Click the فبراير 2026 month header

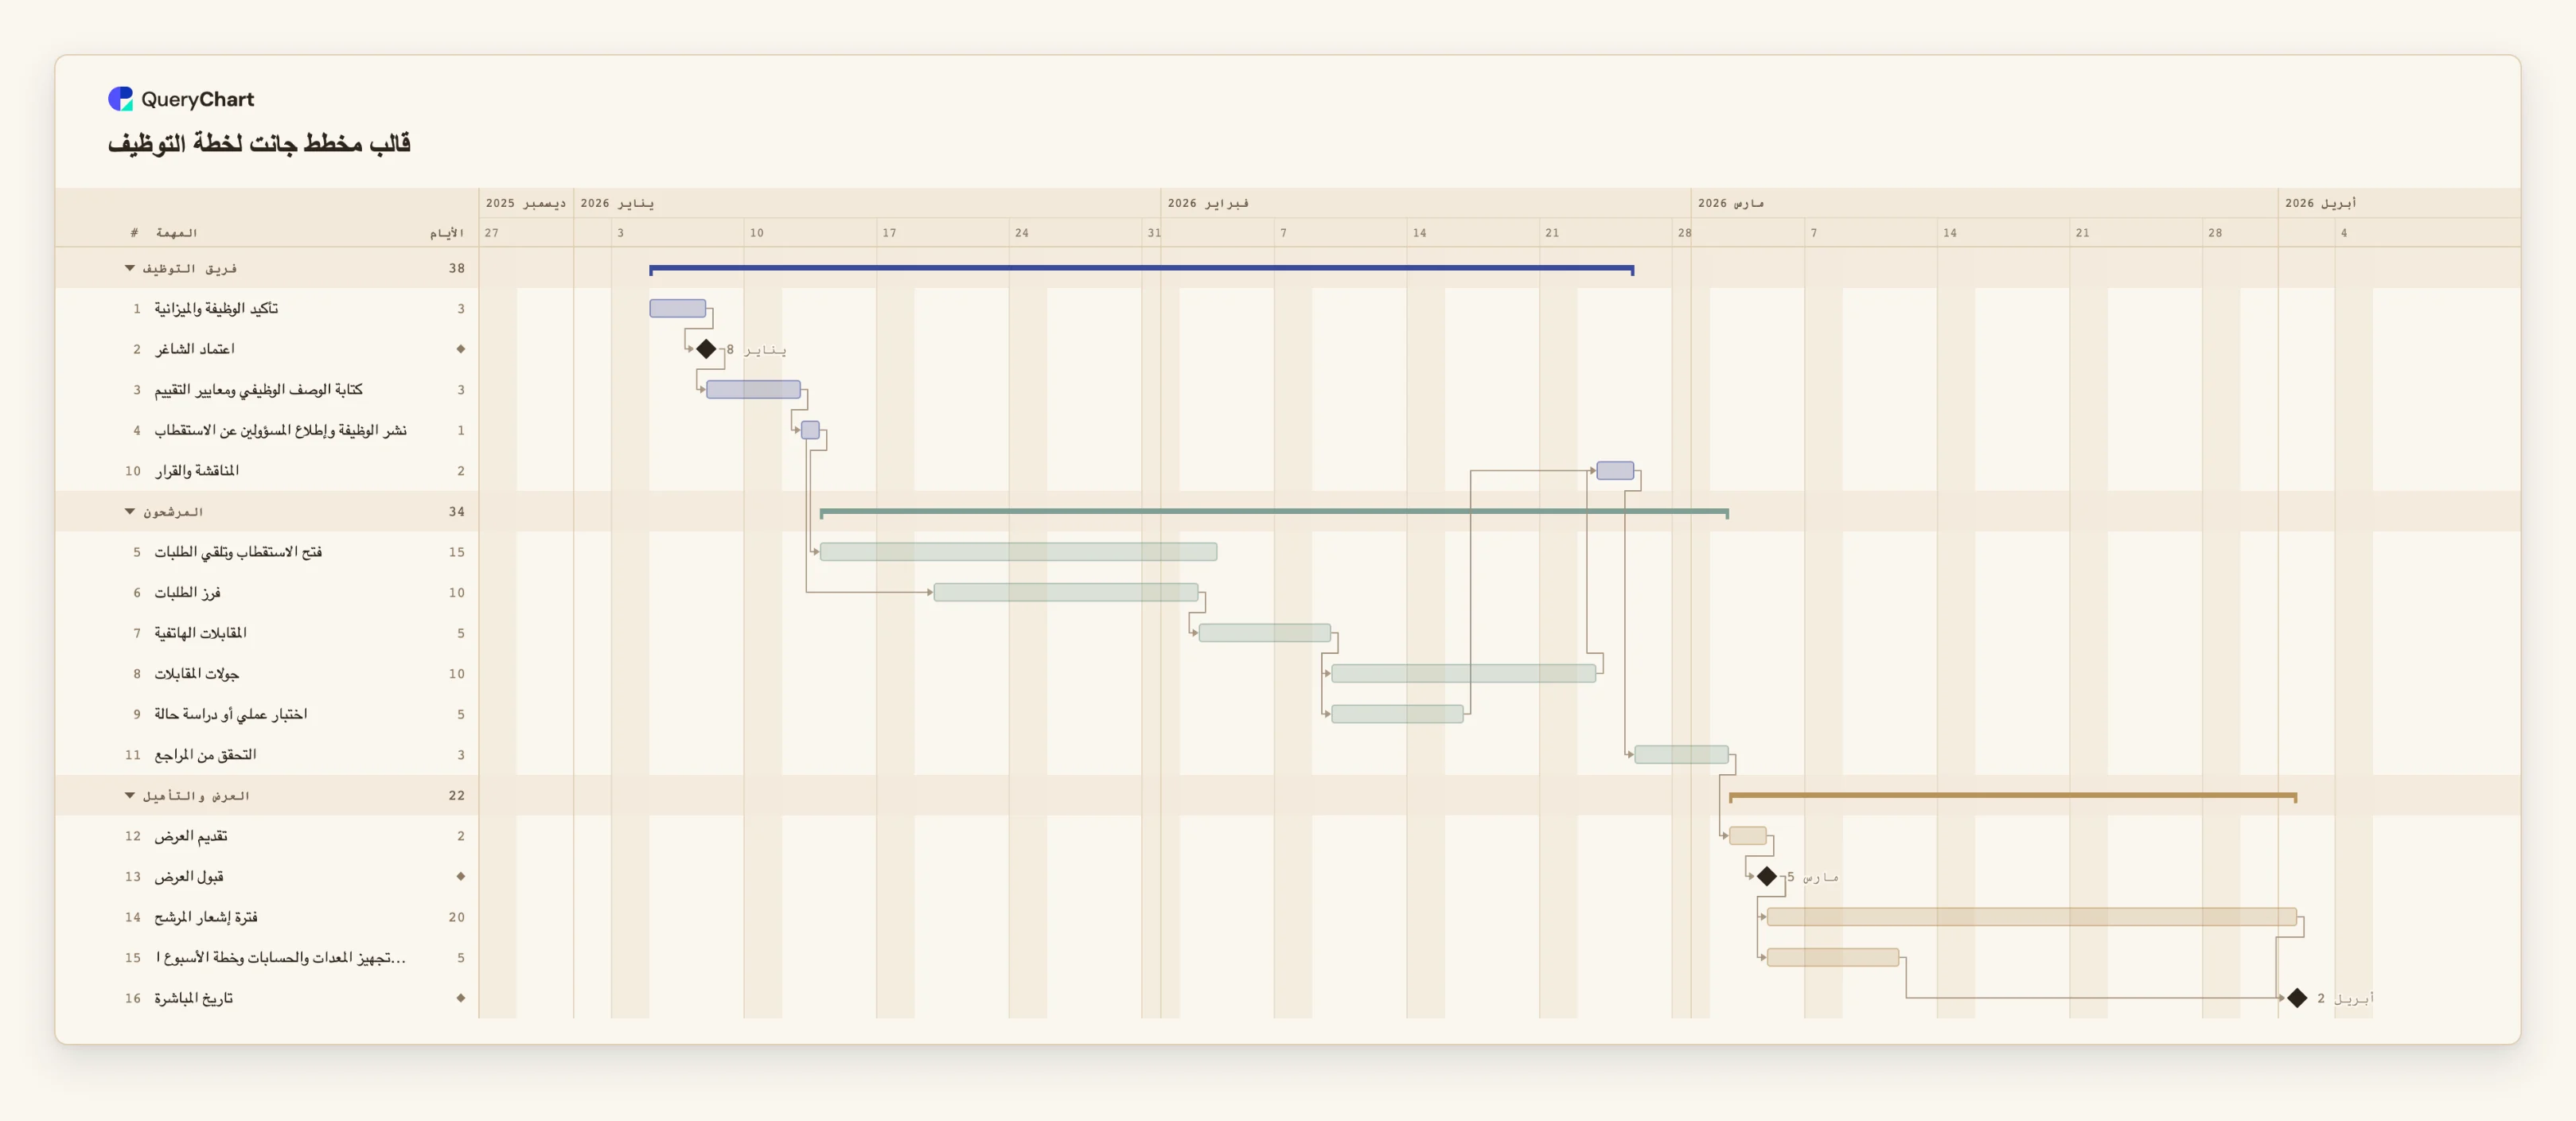pos(1208,203)
